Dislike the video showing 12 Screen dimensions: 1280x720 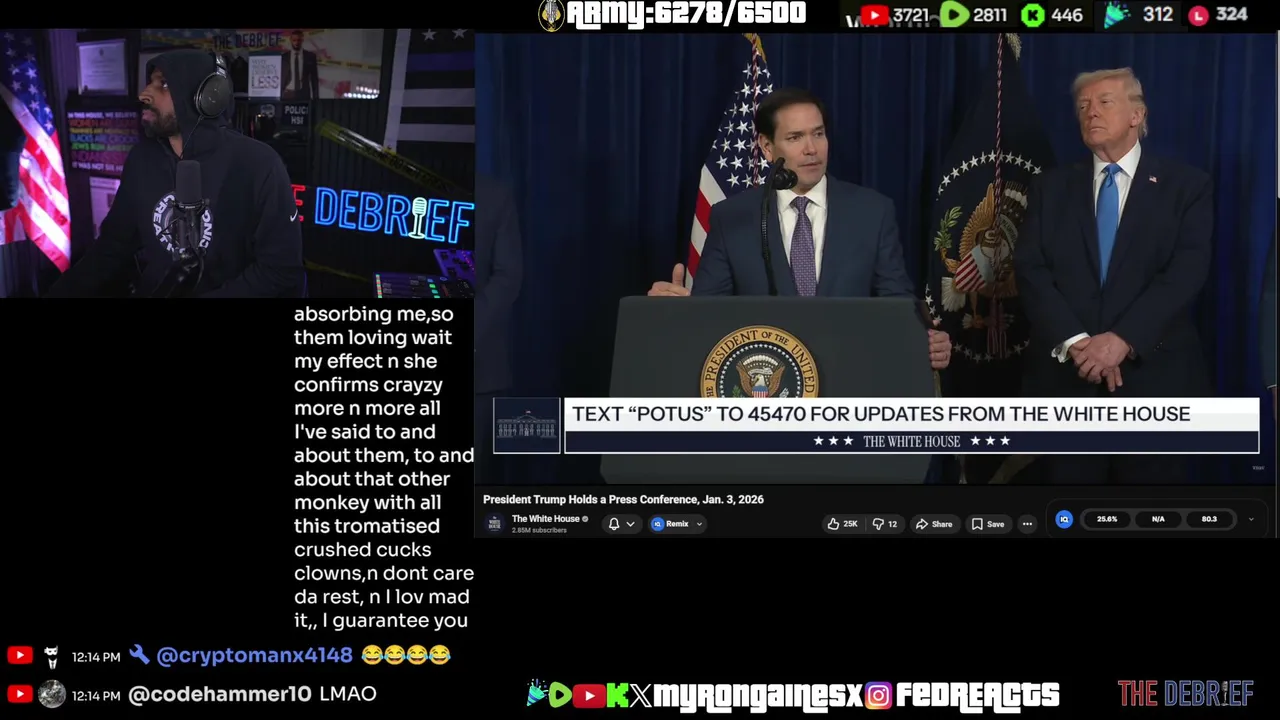tap(885, 524)
